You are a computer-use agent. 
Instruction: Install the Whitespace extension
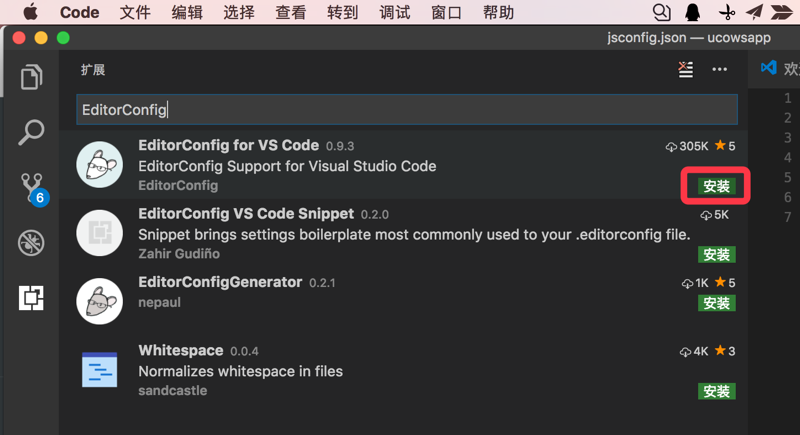pos(717,391)
